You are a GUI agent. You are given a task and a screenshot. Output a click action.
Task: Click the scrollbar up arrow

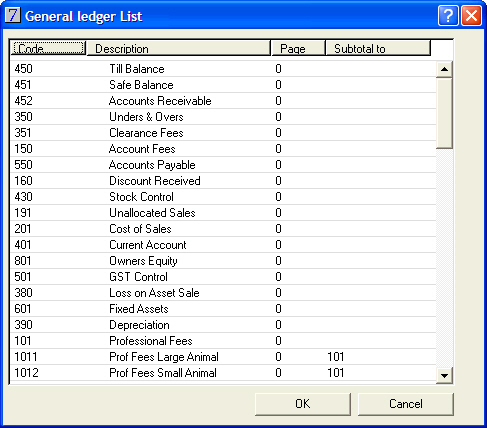click(444, 69)
